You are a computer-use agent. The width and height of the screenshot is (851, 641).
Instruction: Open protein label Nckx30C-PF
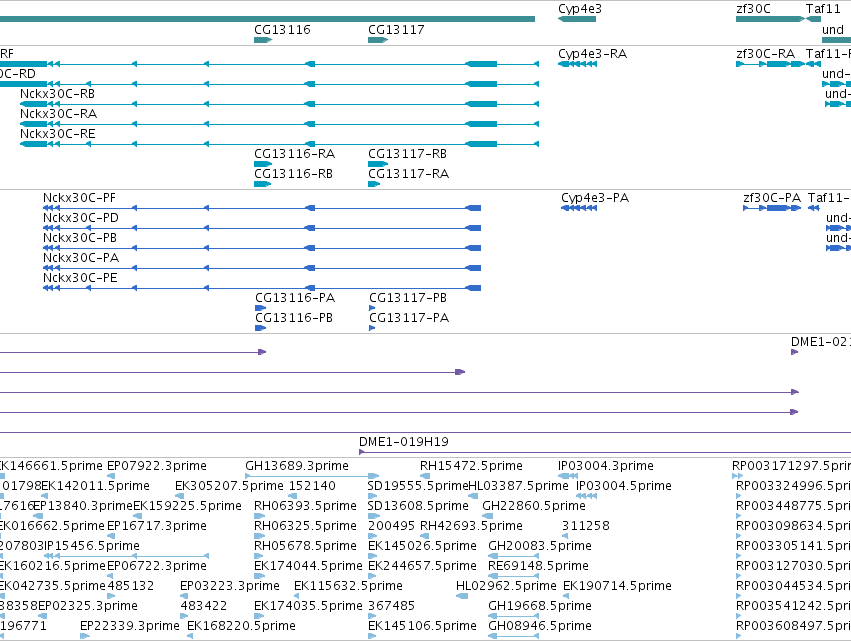[79, 198]
